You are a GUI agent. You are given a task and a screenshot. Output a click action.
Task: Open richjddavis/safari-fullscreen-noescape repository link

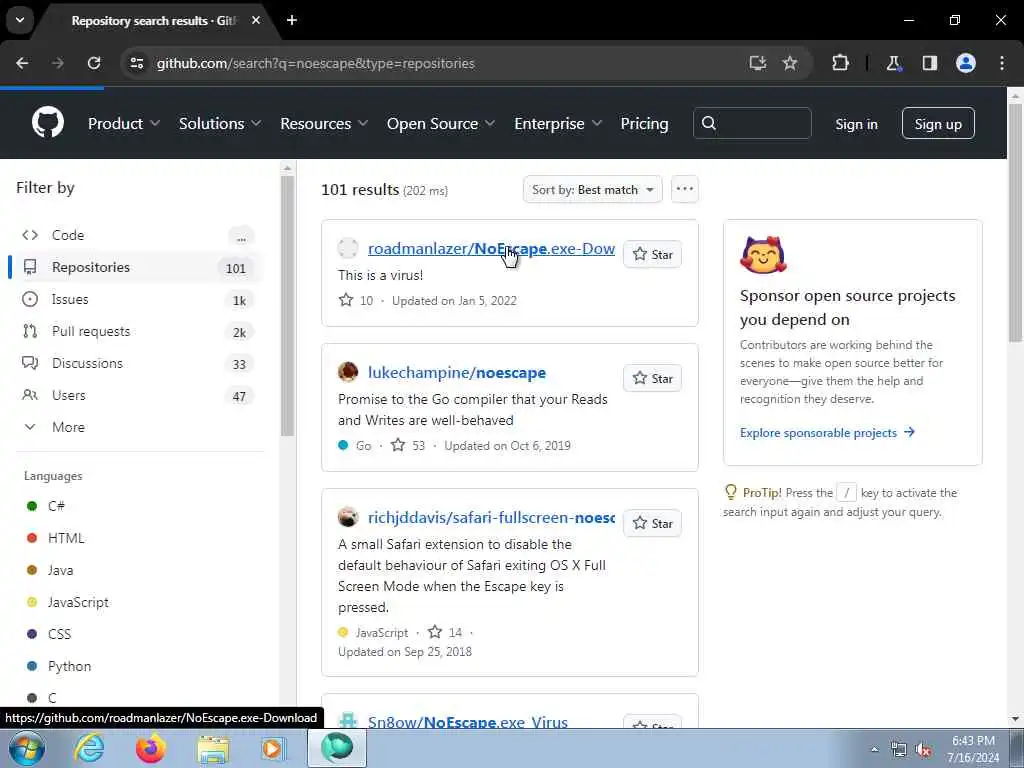[x=491, y=518]
